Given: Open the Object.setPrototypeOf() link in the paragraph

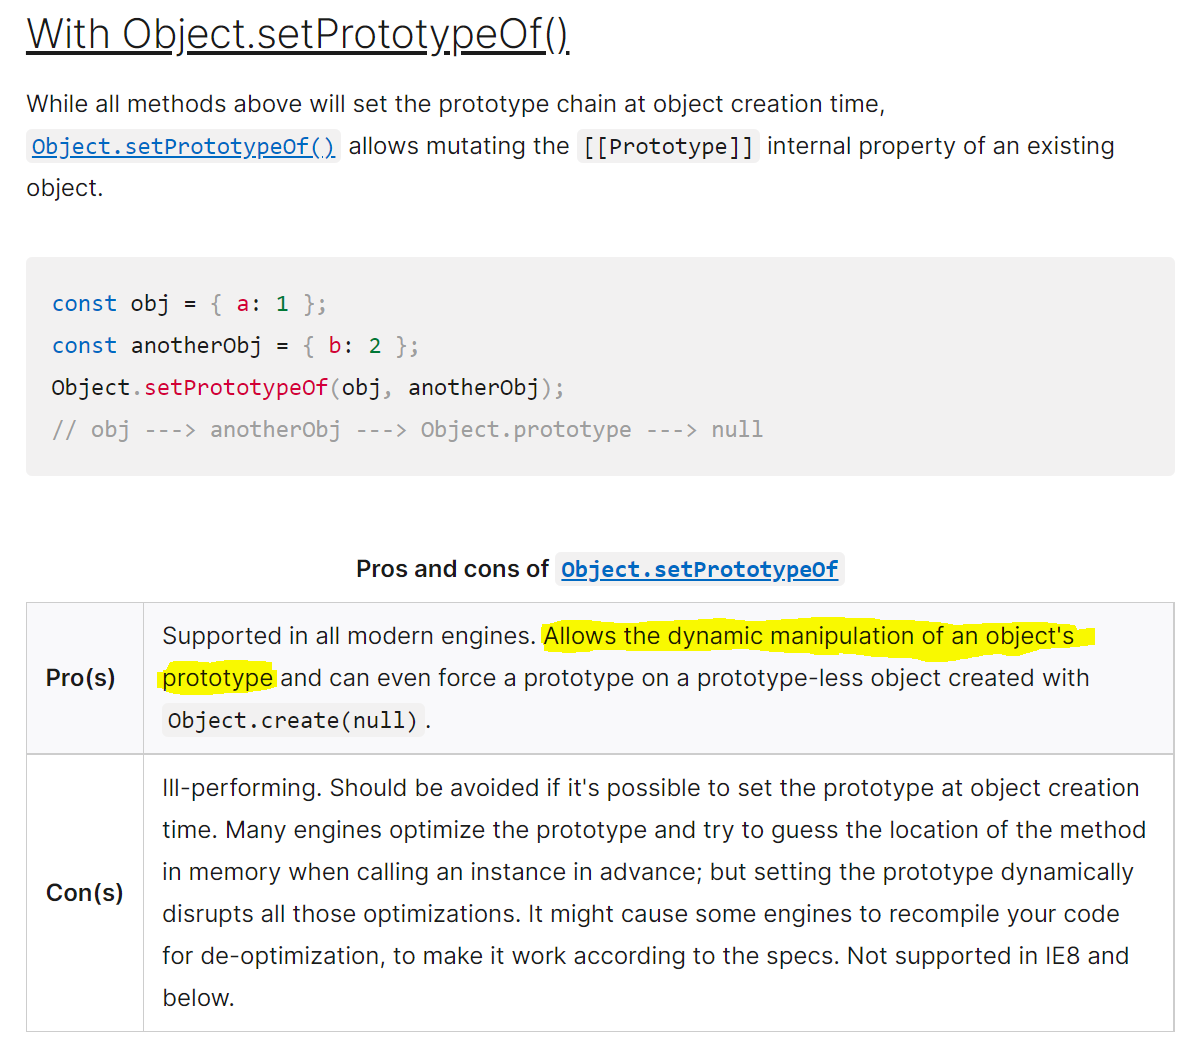Looking at the screenshot, I should (183, 146).
